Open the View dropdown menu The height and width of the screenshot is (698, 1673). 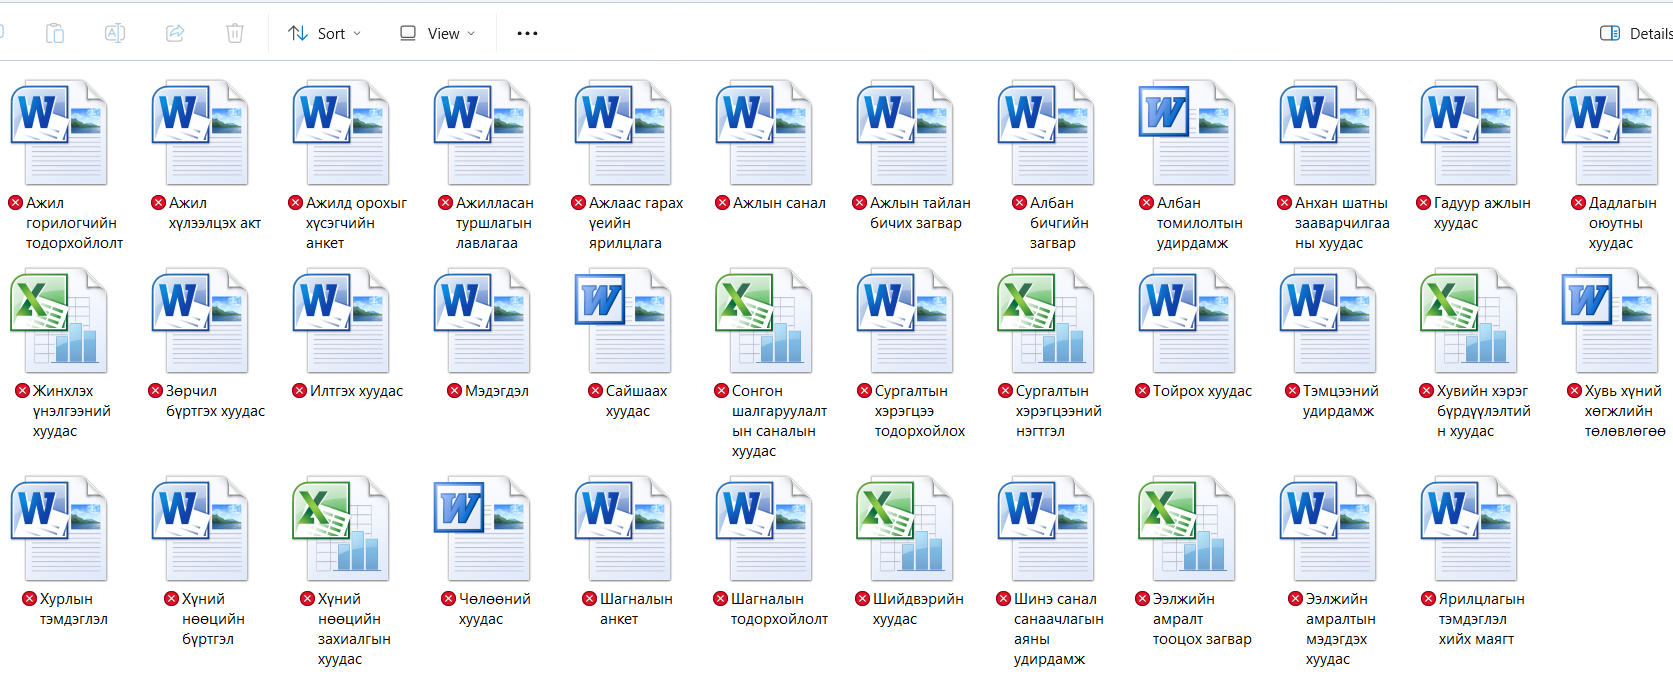pos(437,33)
